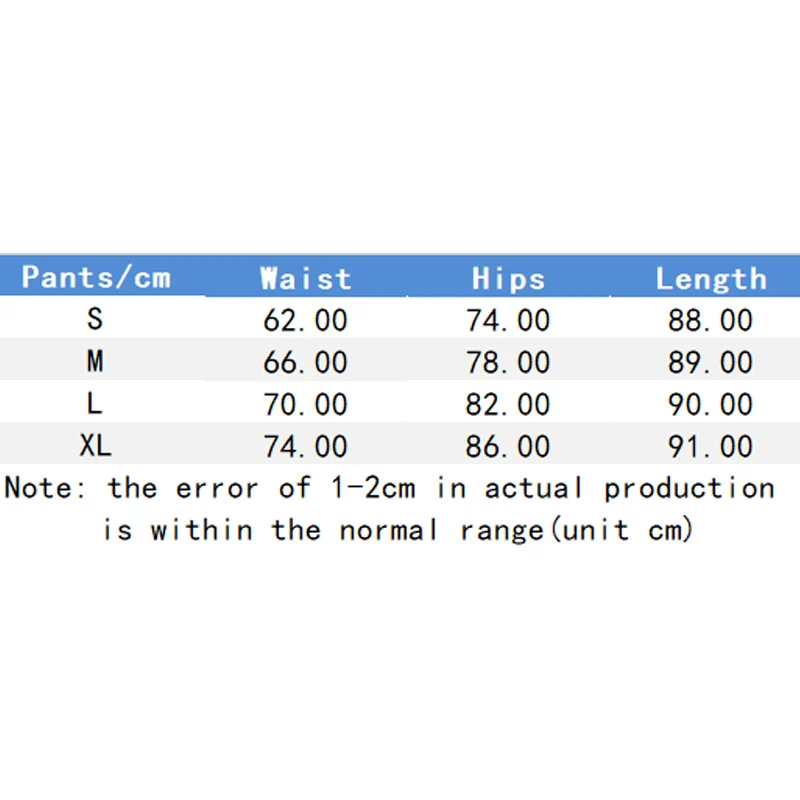Click the hips value 74.00 for size S

click(508, 320)
